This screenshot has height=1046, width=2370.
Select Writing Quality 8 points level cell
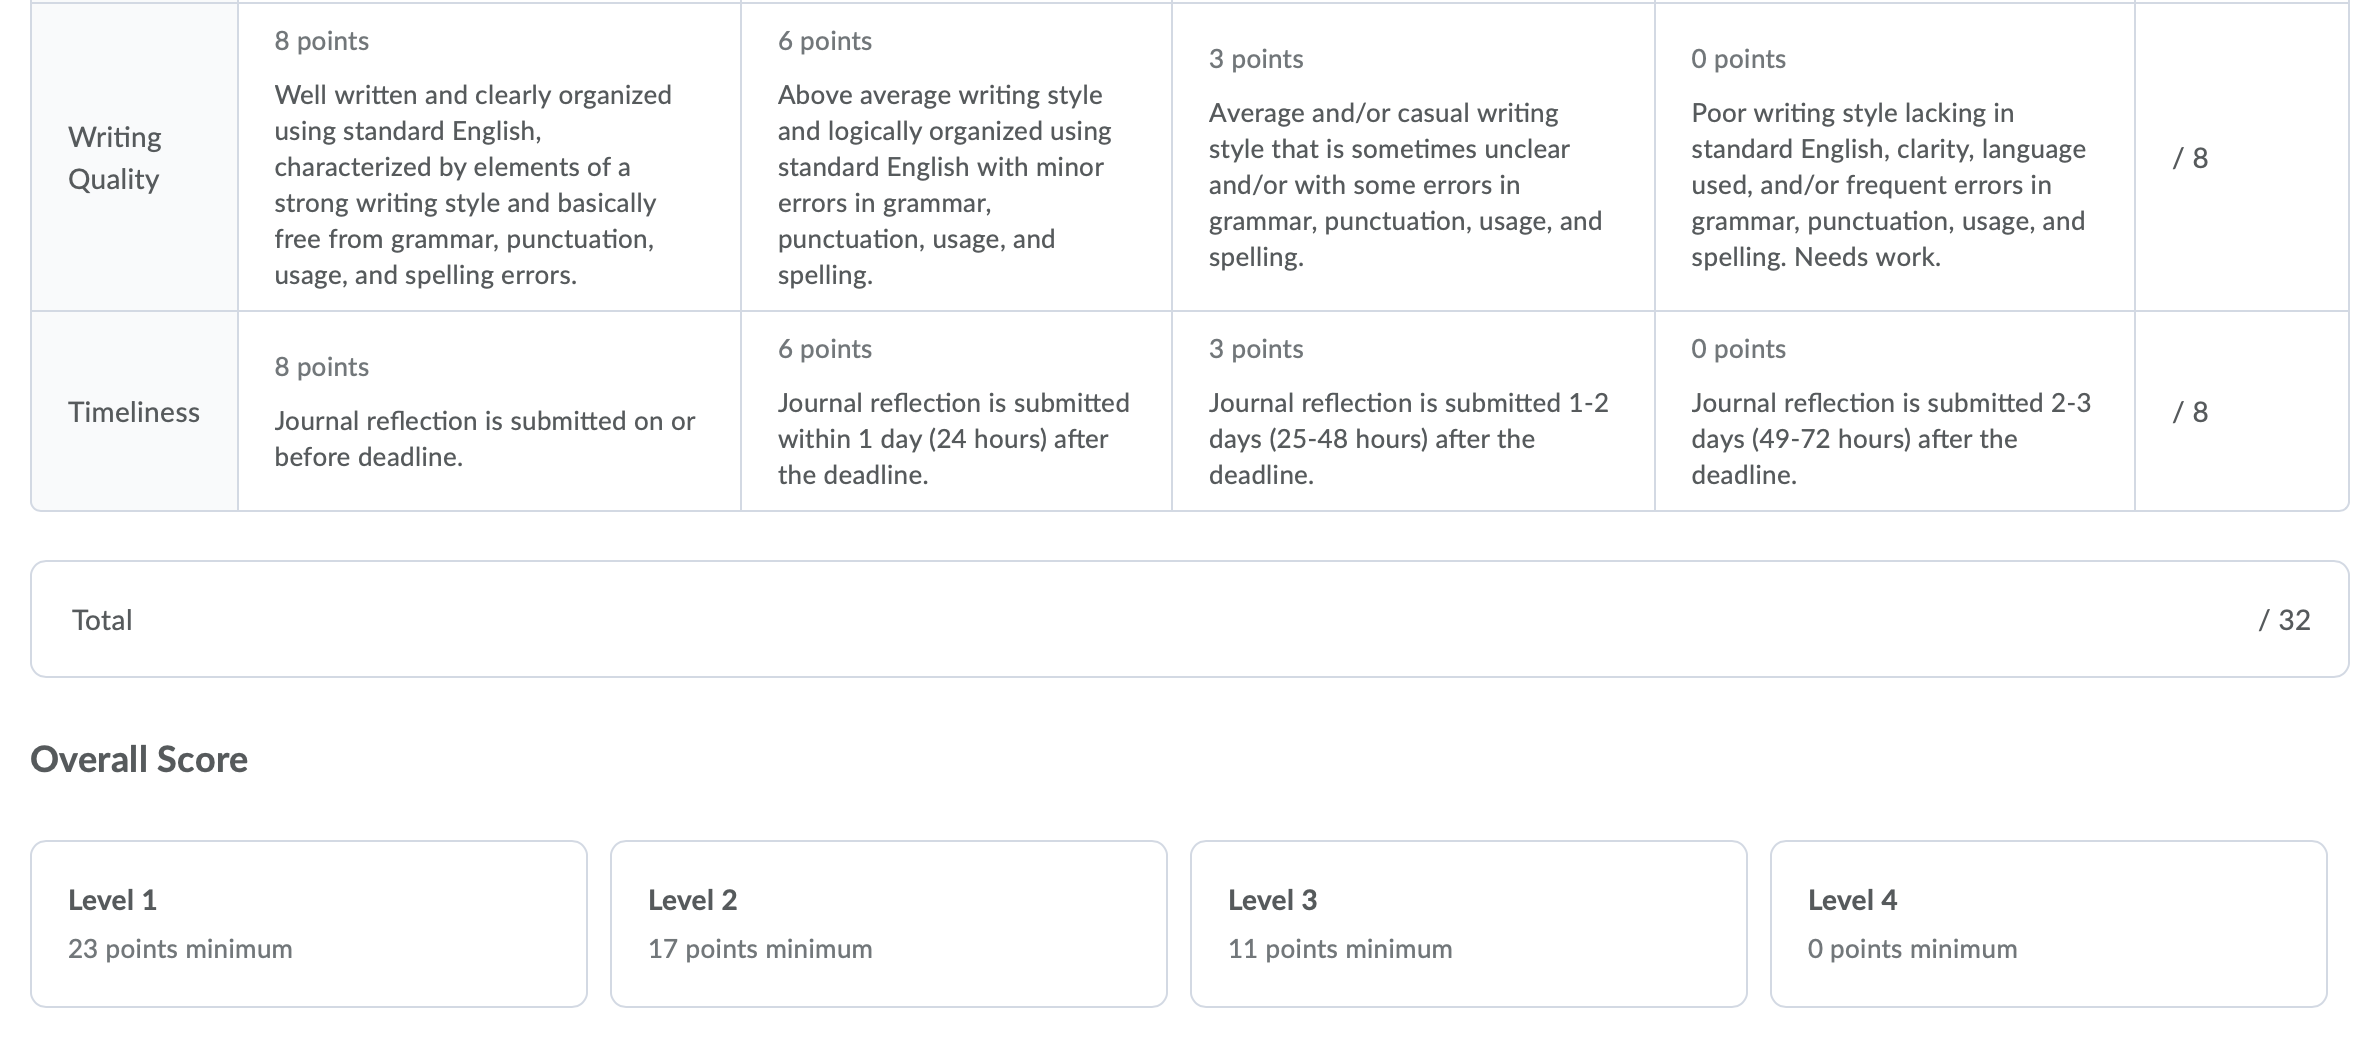click(489, 157)
